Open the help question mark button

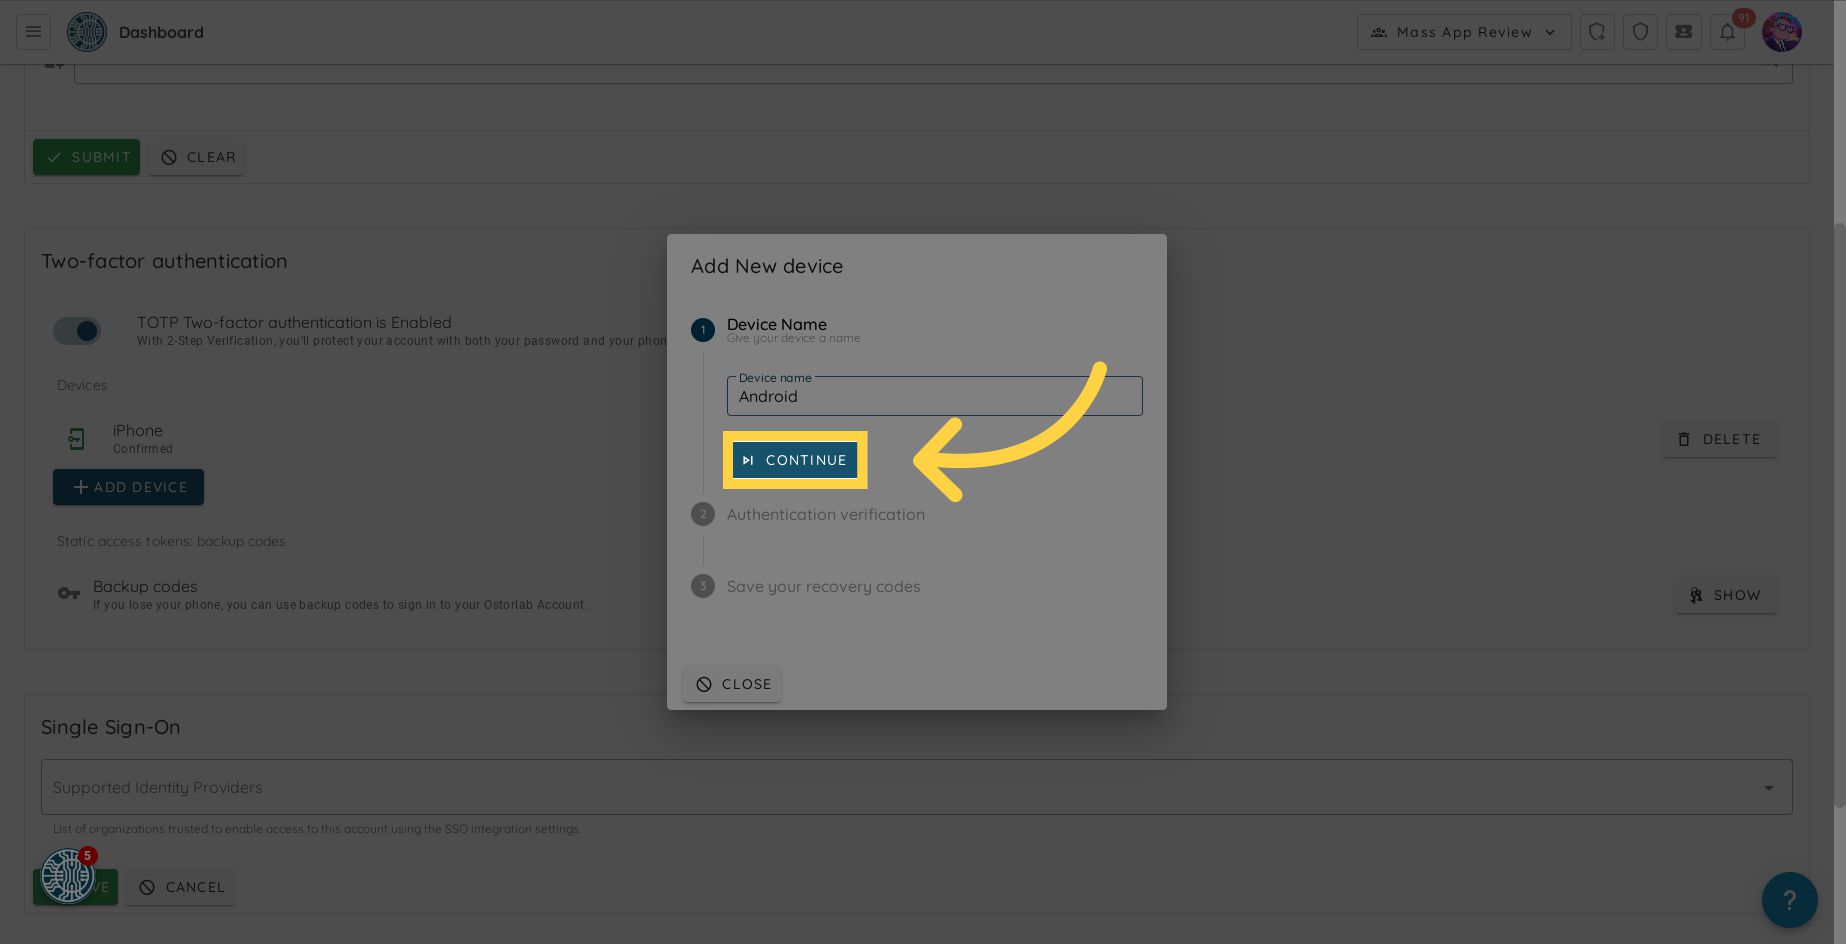[x=1789, y=900]
